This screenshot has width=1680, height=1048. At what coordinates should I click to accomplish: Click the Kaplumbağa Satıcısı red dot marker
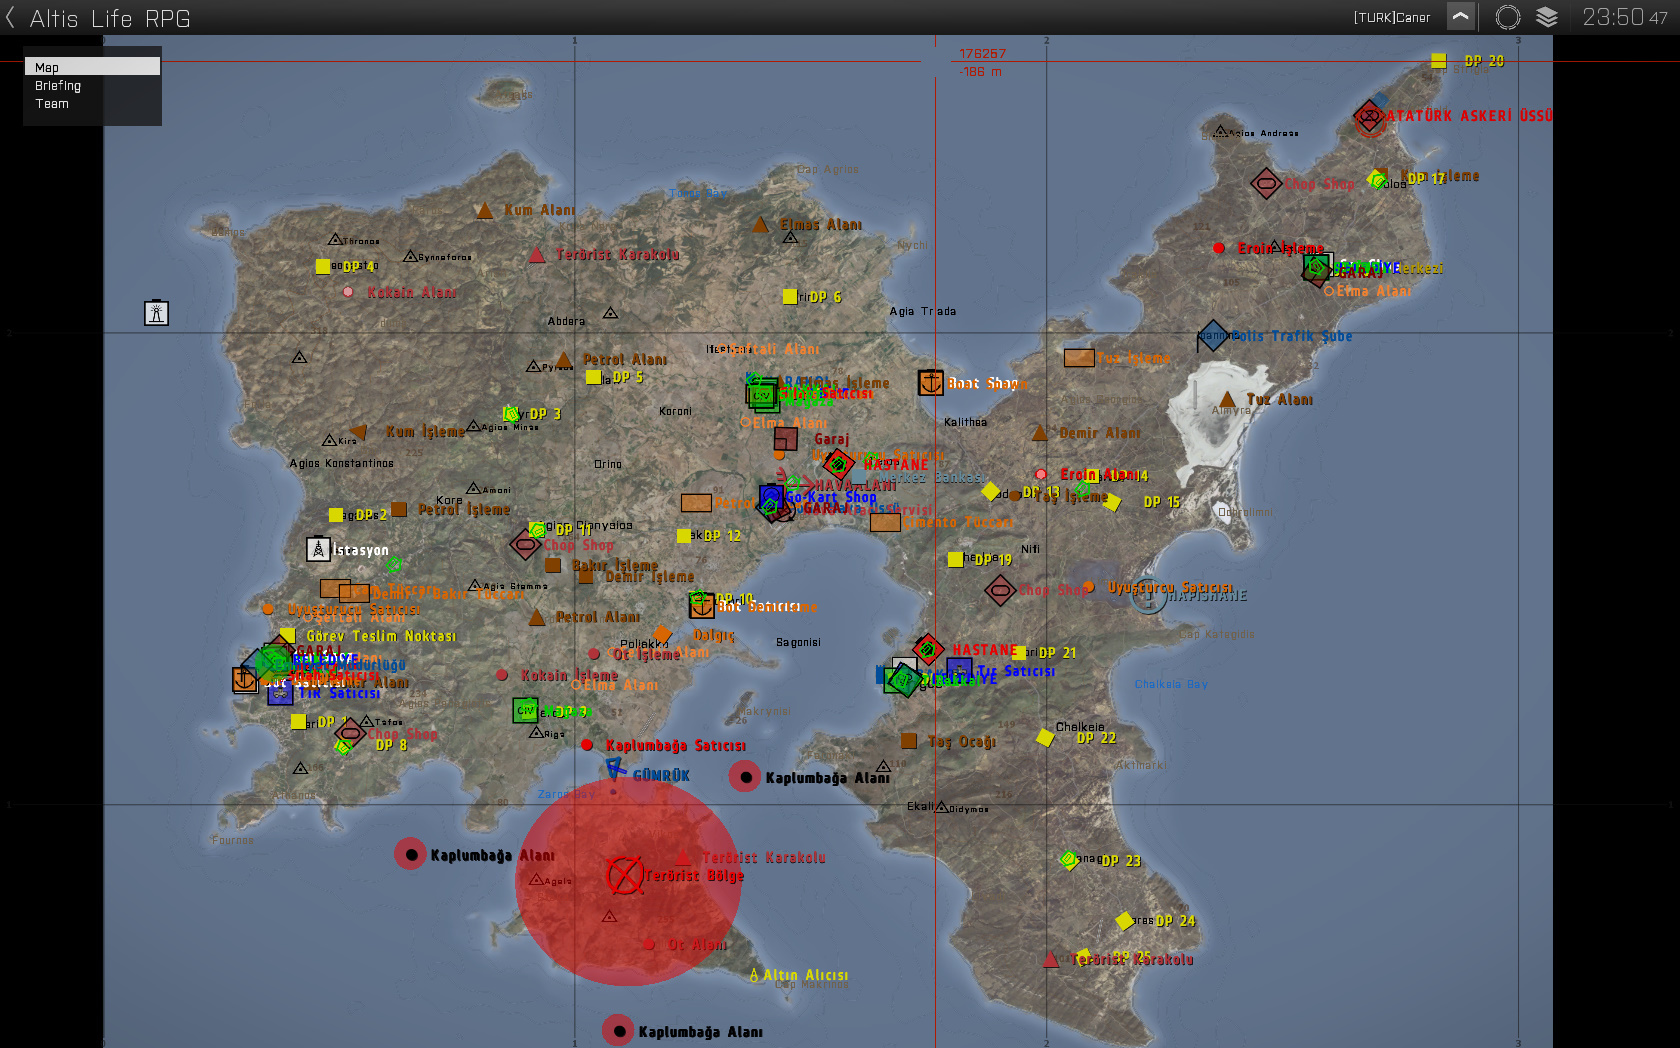pos(587,745)
